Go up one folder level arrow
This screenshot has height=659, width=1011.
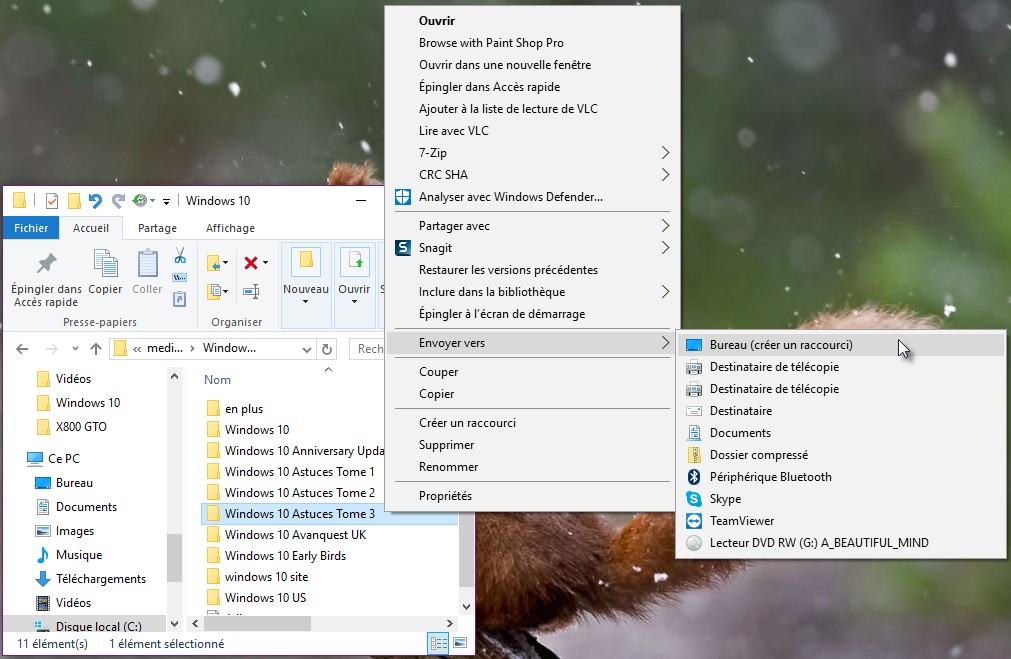pos(96,349)
